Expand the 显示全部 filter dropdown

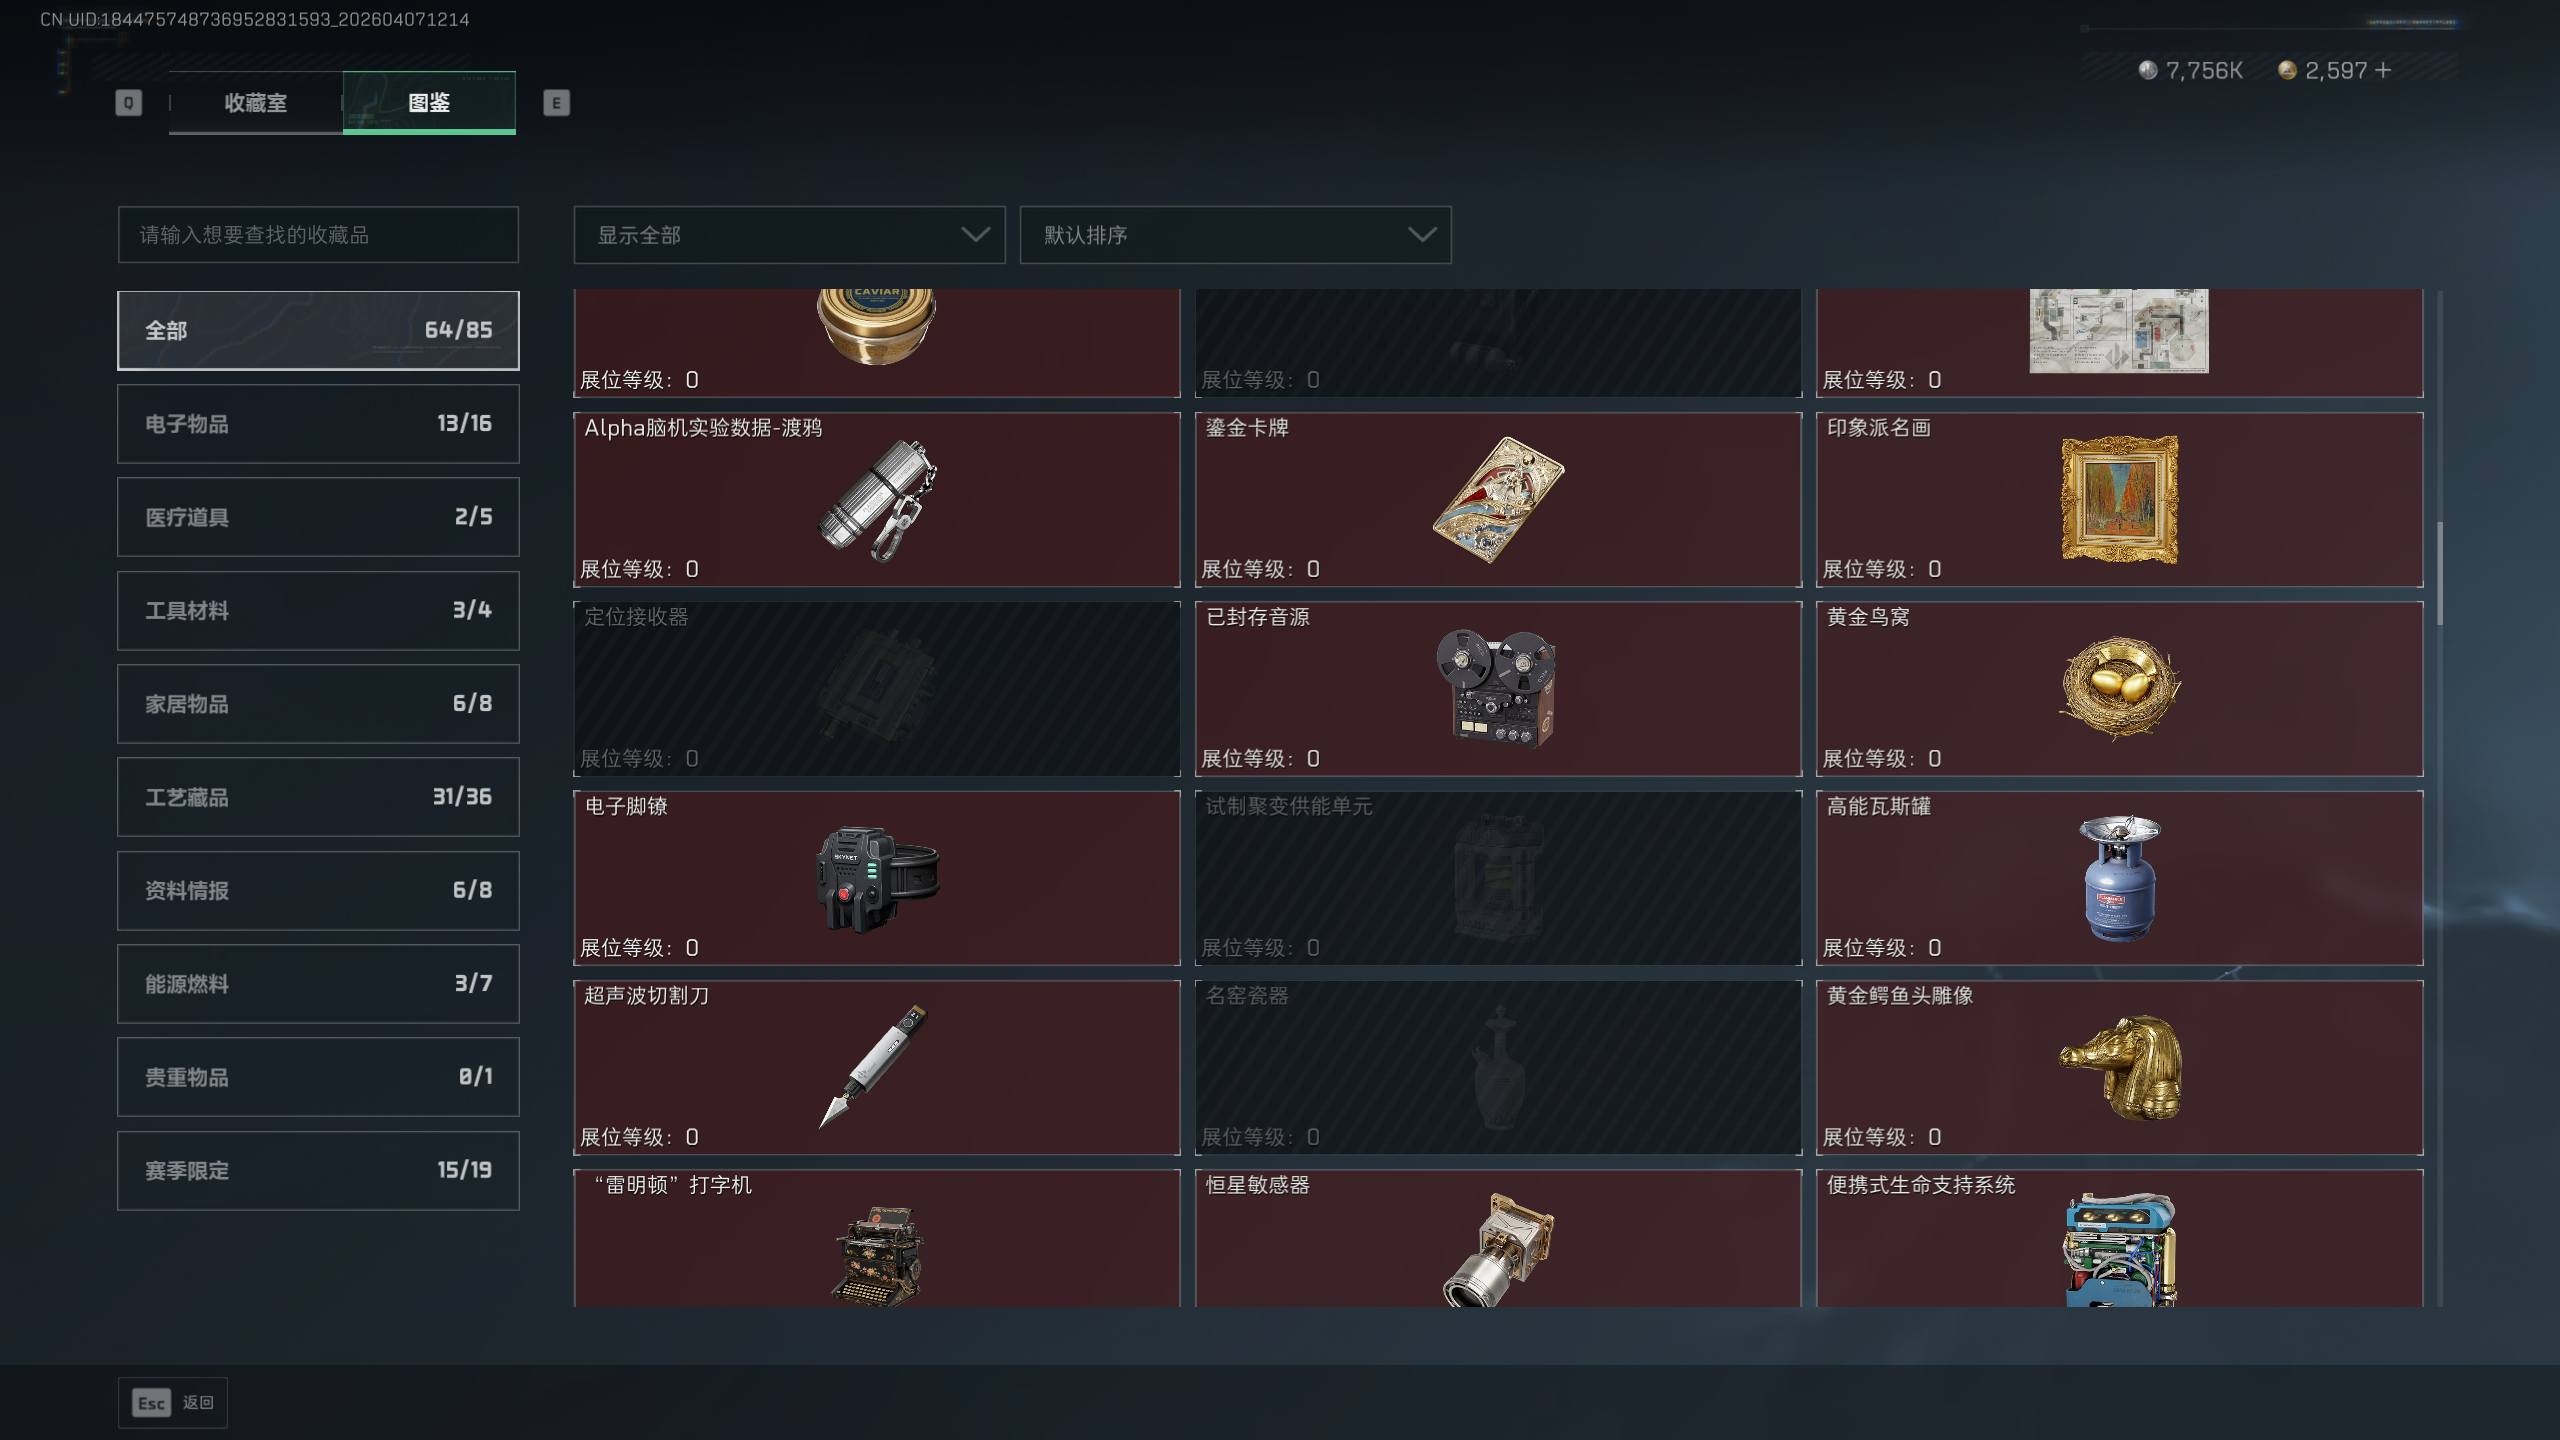pos(789,235)
